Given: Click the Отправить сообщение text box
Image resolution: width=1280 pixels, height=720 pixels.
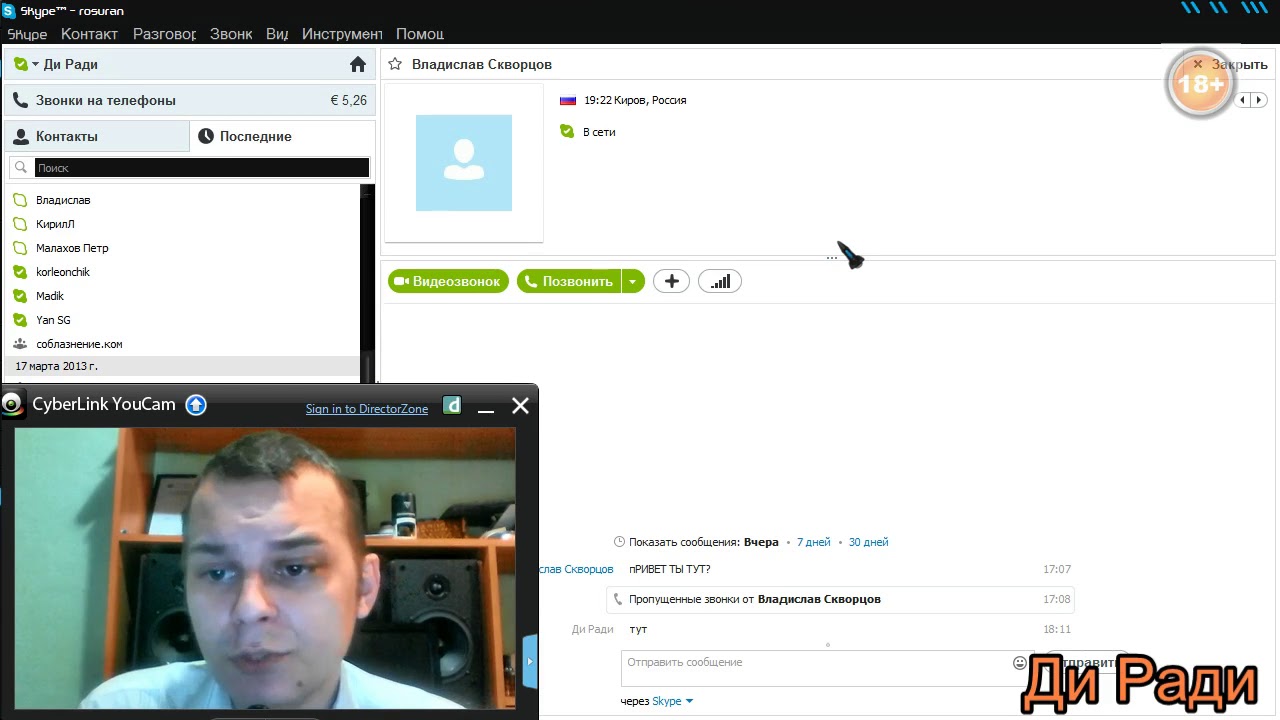Looking at the screenshot, I should 816,669.
